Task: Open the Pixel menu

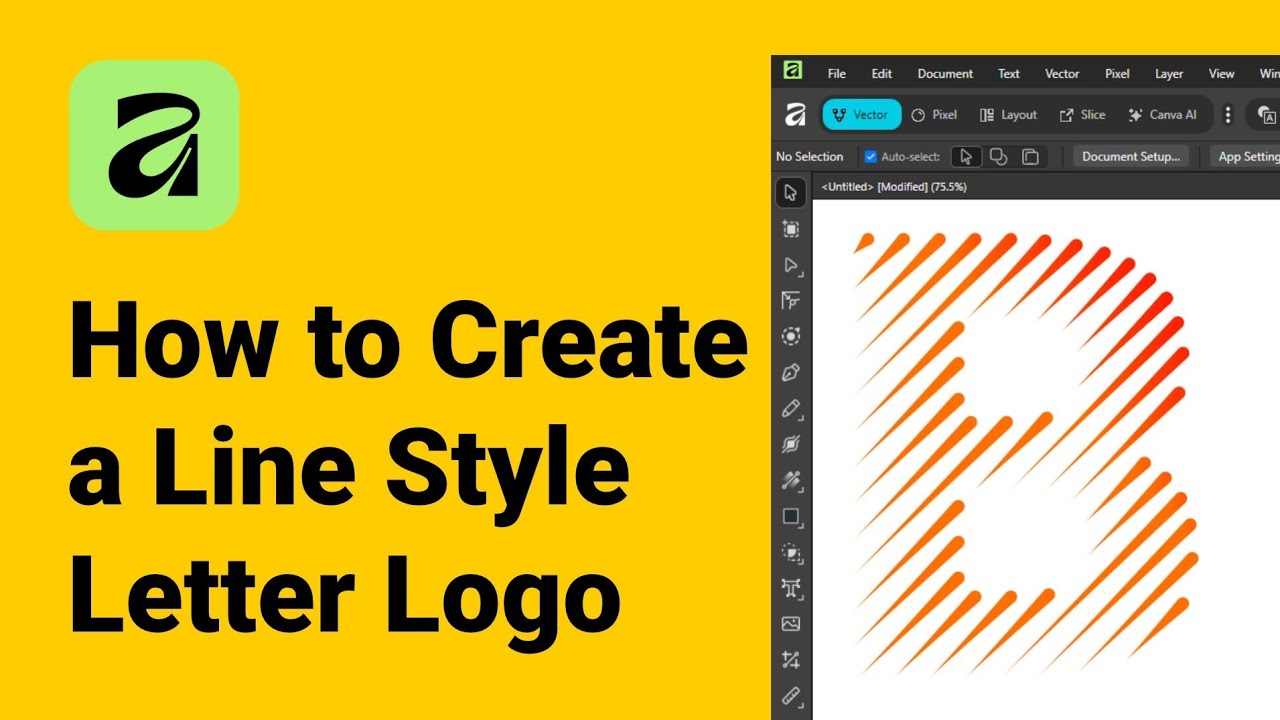Action: 1117,74
